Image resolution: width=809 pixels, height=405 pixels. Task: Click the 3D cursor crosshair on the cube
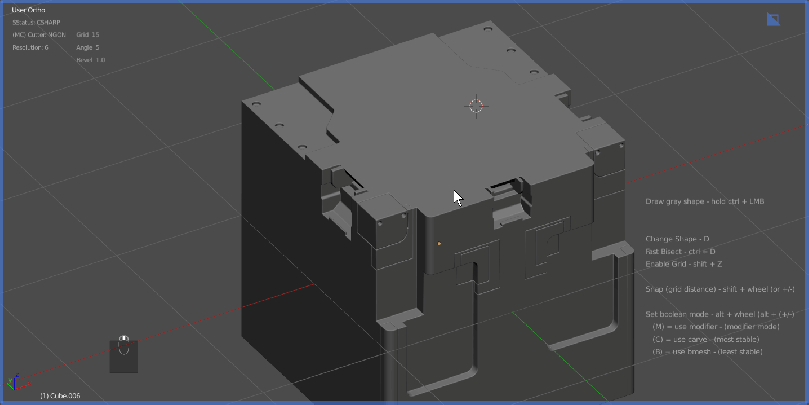point(476,106)
